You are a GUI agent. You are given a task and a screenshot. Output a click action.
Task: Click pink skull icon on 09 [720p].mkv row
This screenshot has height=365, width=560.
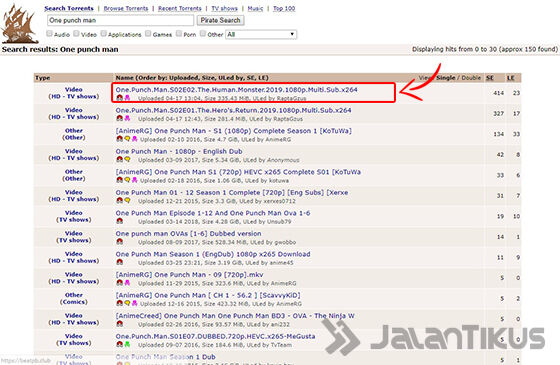tap(127, 283)
